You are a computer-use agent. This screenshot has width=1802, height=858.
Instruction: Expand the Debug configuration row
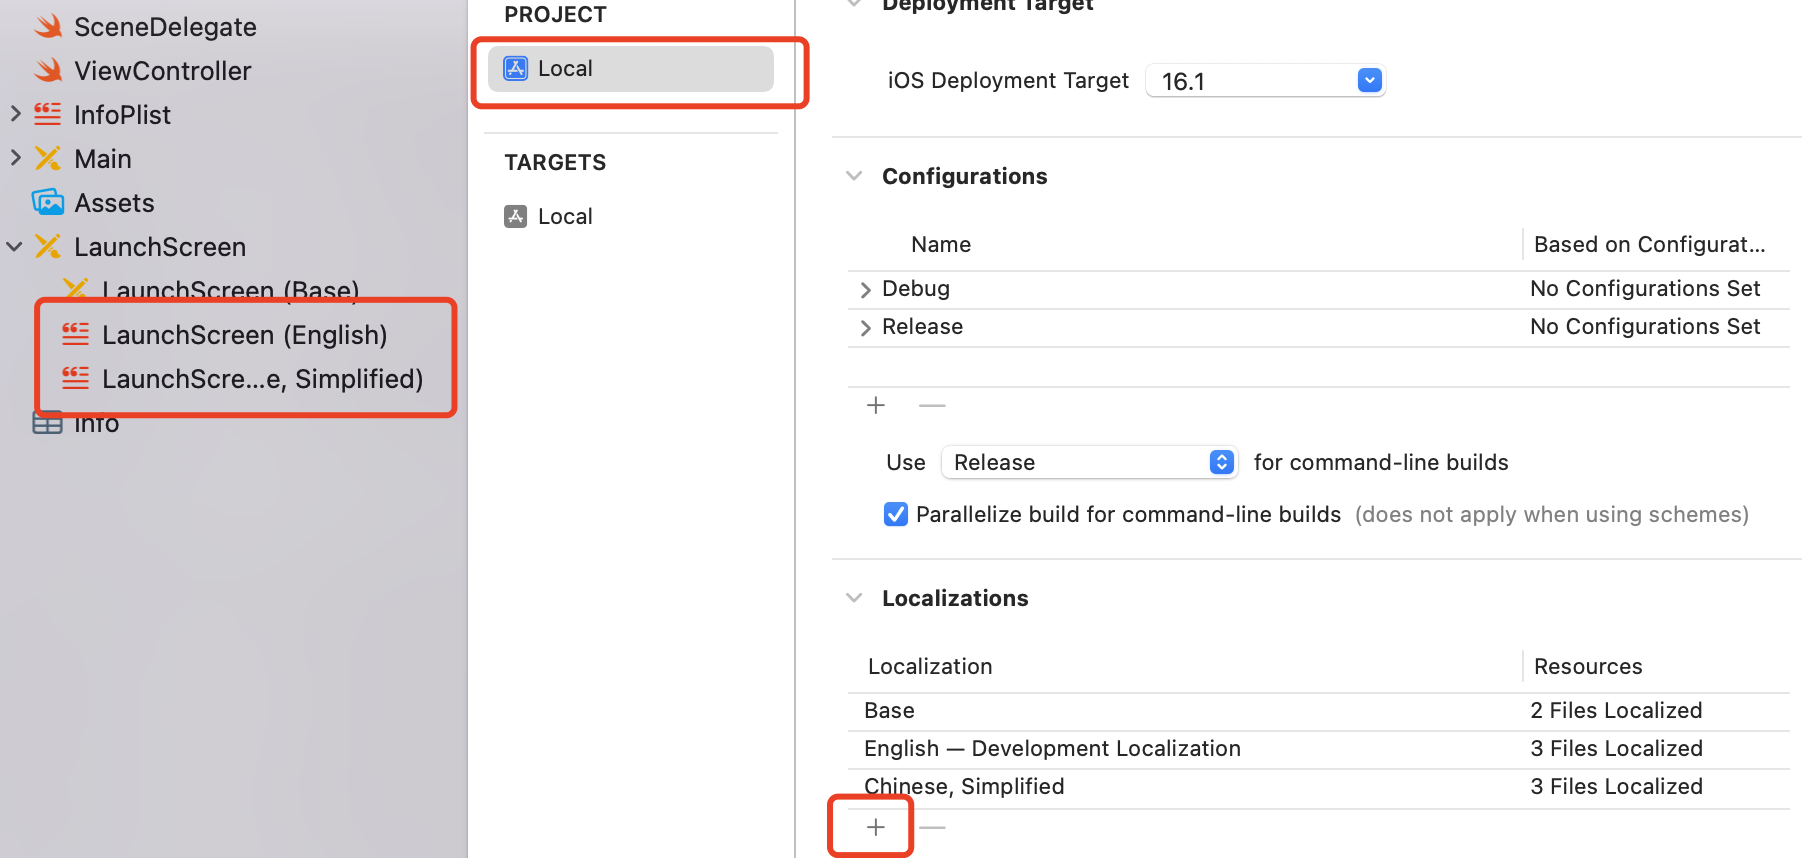[865, 290]
